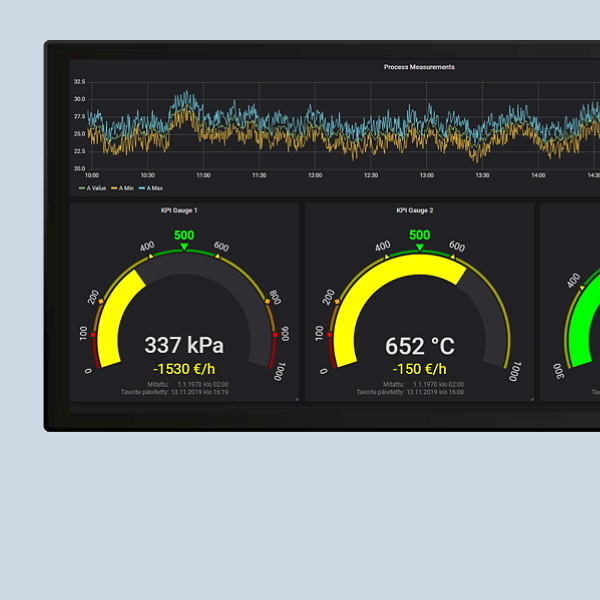Click yellow threshold marker near 400 on Gauge 2
This screenshot has height=600, width=600.
(385, 258)
